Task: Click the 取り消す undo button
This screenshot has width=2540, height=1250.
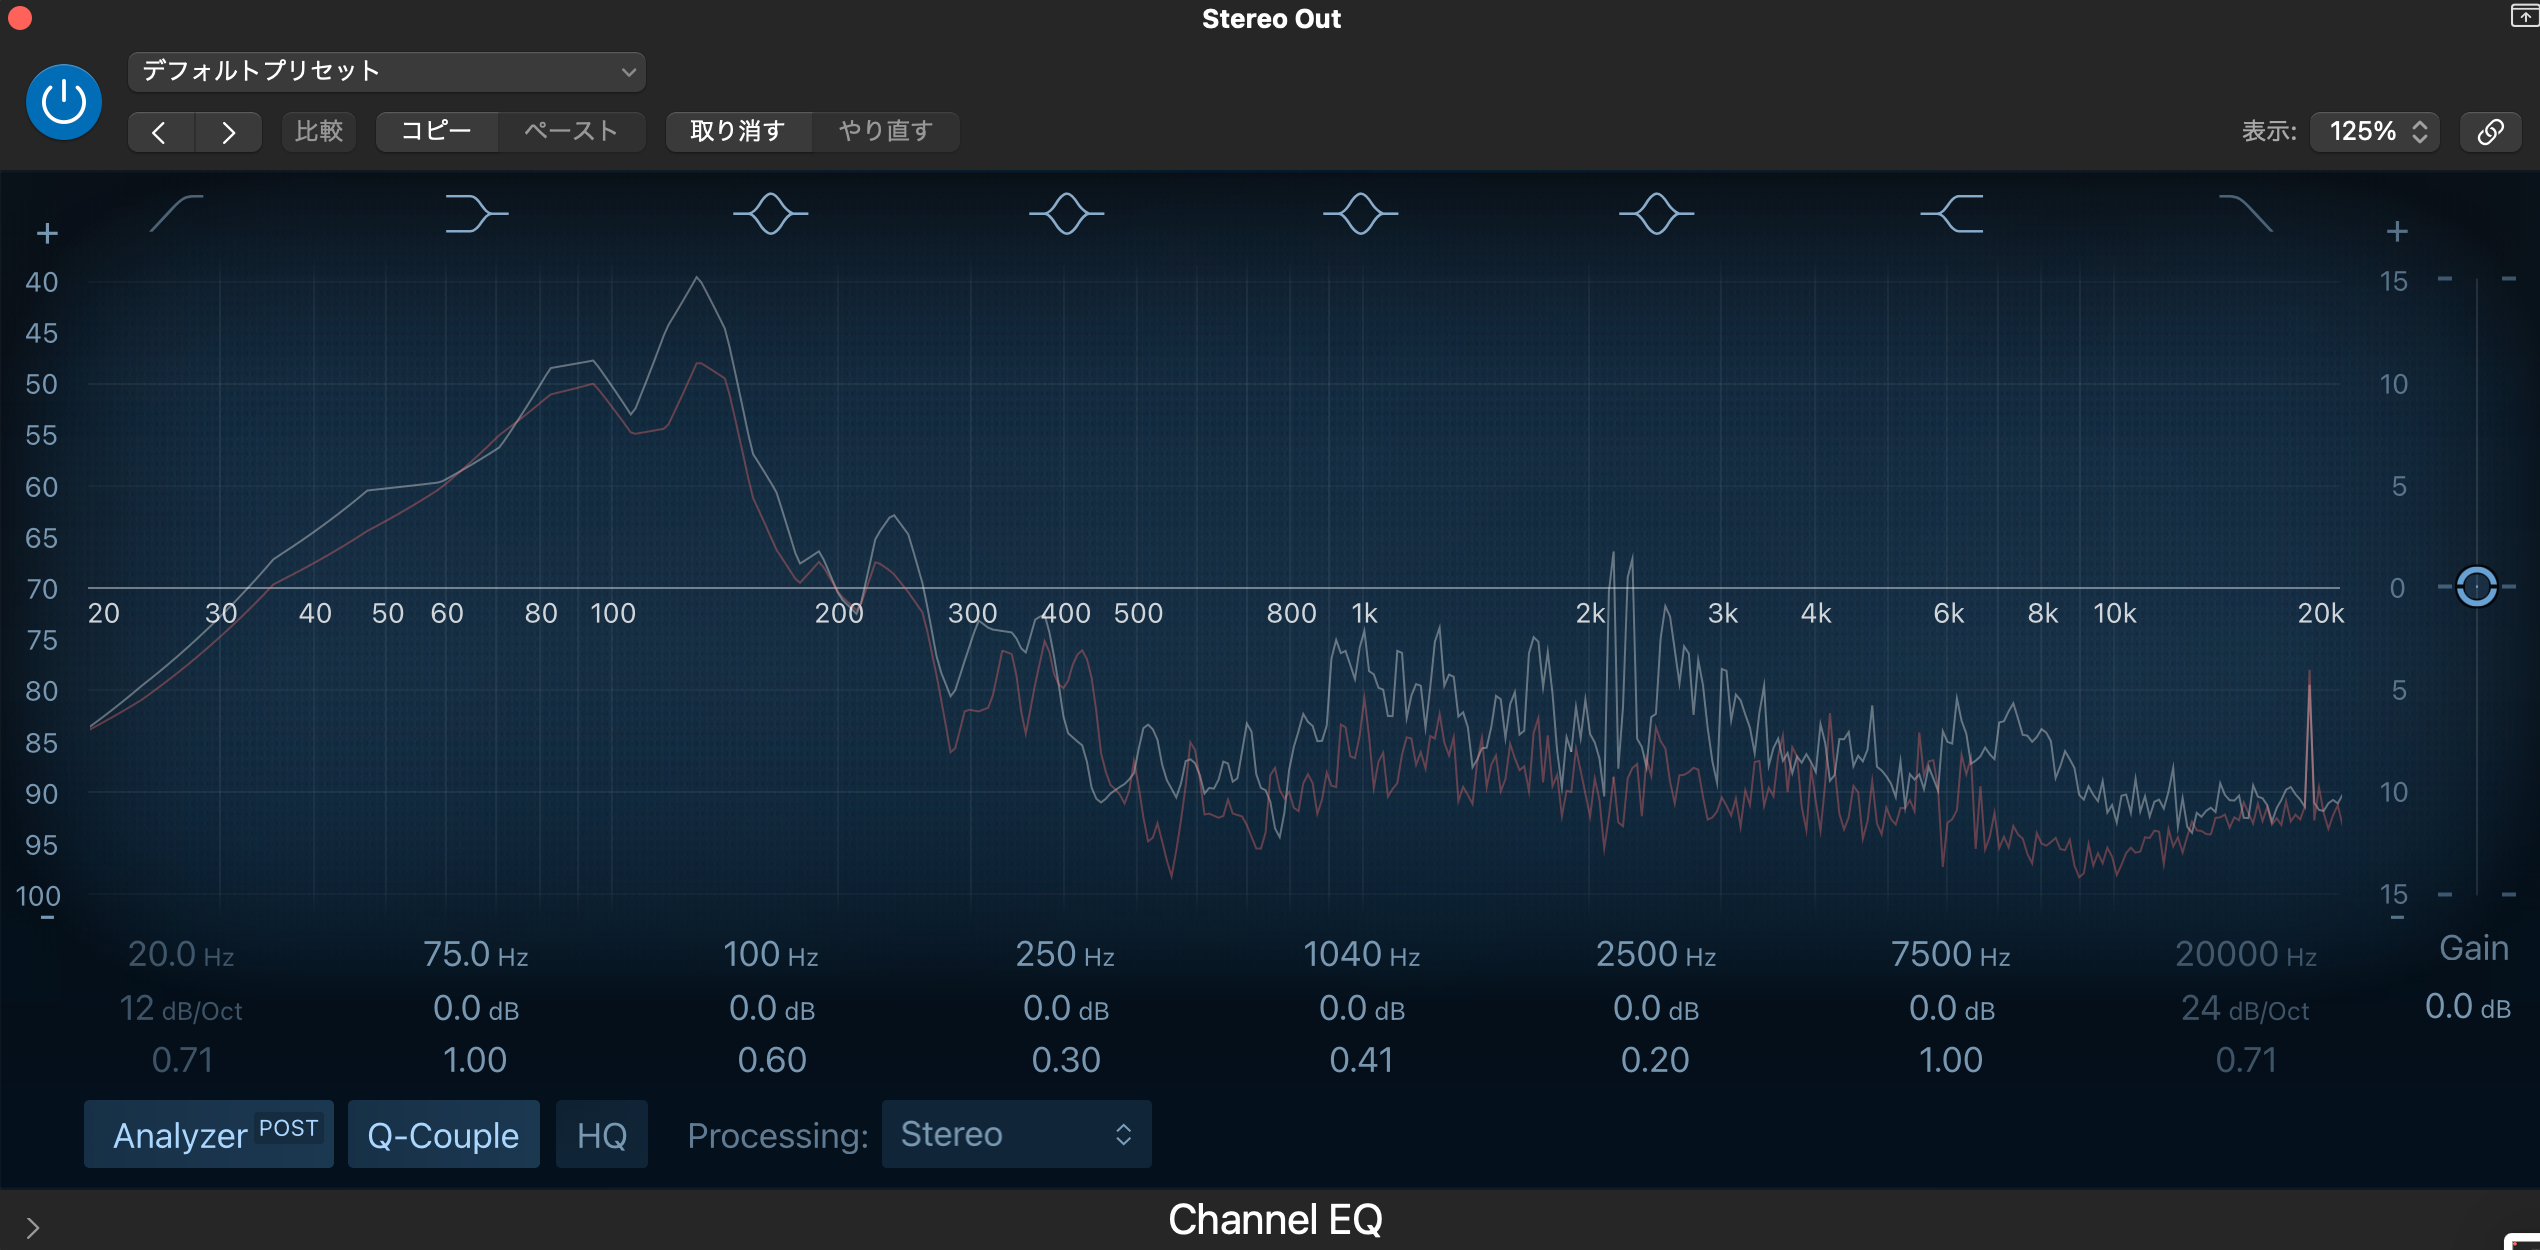Action: [x=737, y=131]
